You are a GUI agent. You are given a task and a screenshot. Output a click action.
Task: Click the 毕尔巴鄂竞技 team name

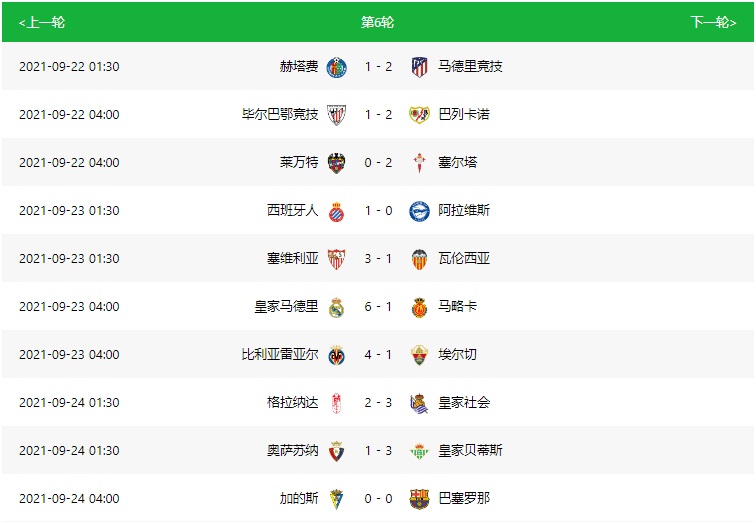pos(280,114)
